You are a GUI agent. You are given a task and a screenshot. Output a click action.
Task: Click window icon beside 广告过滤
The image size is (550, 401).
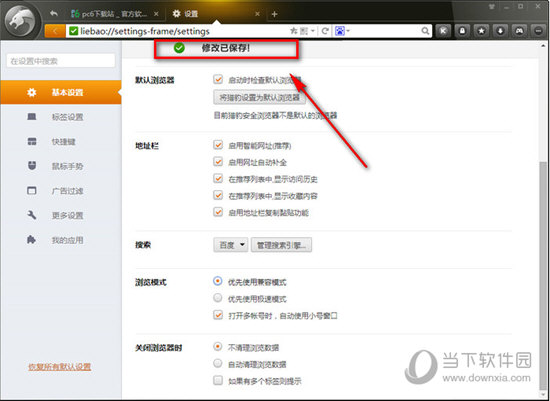coord(32,191)
